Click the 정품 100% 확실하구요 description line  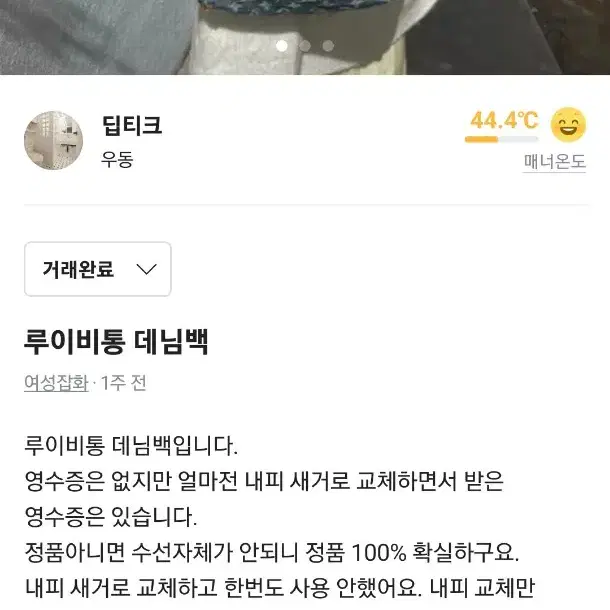(272, 552)
